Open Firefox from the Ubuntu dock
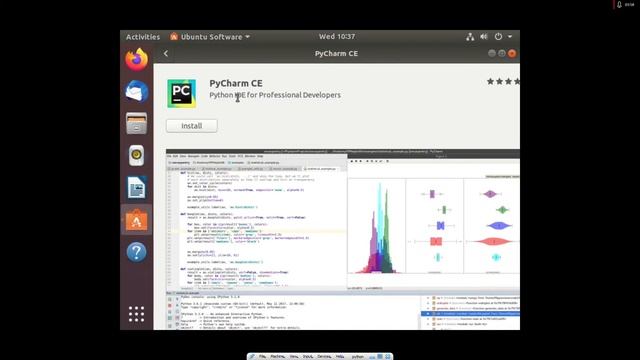This screenshot has height=360, width=640. pos(136,60)
